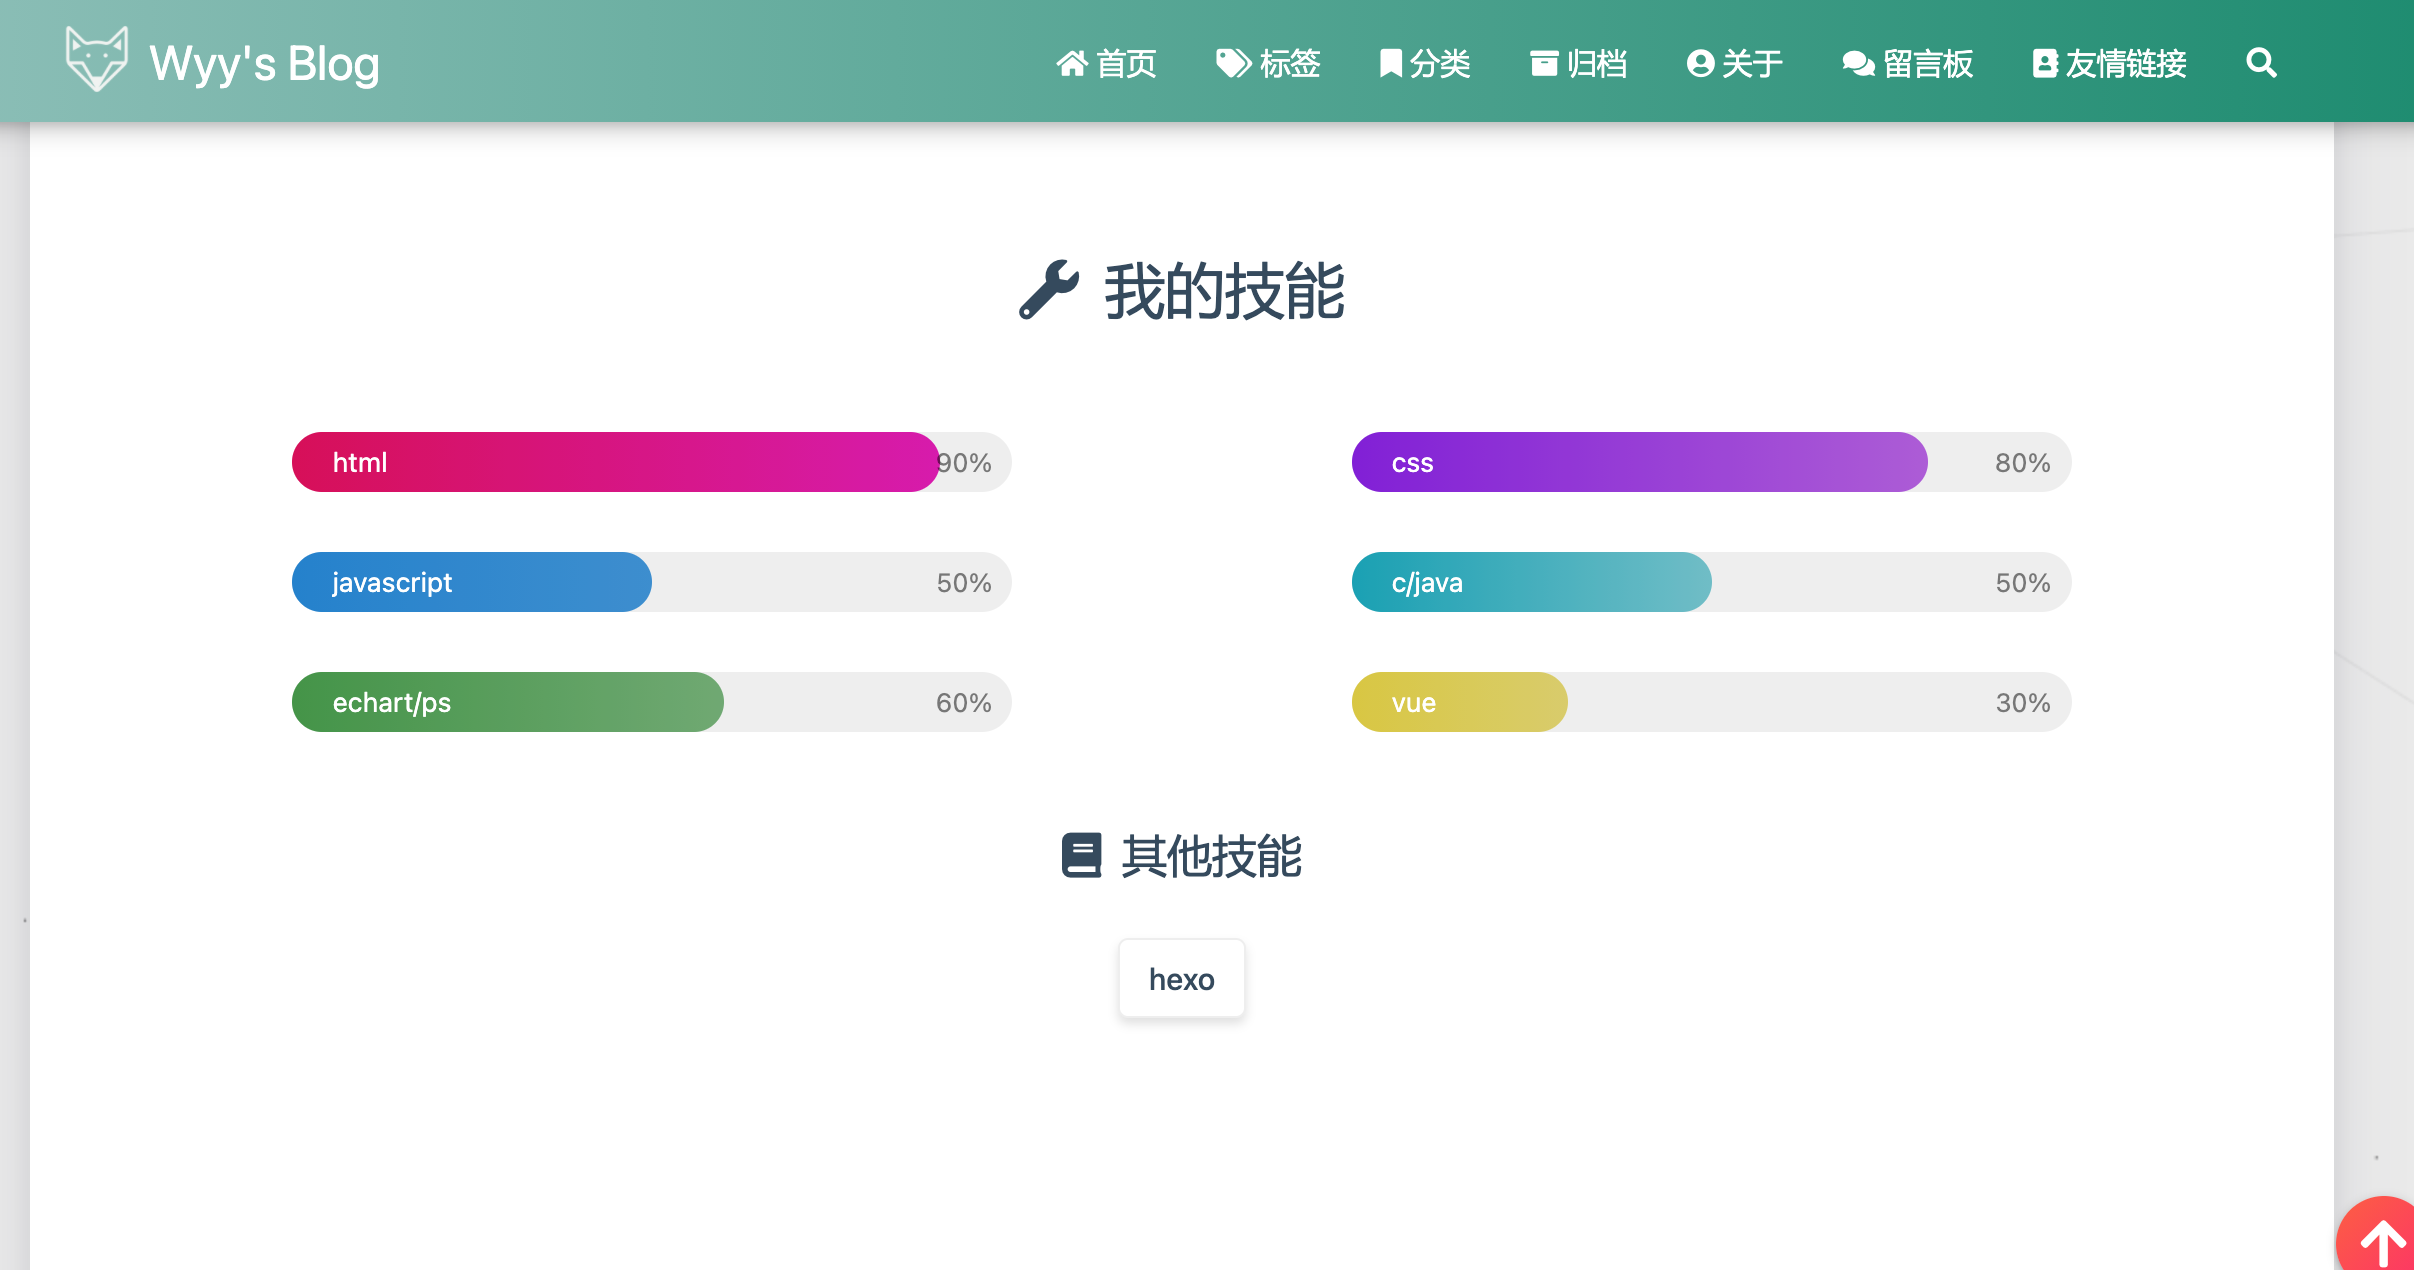Open Wyy's Blog title link

point(264,63)
